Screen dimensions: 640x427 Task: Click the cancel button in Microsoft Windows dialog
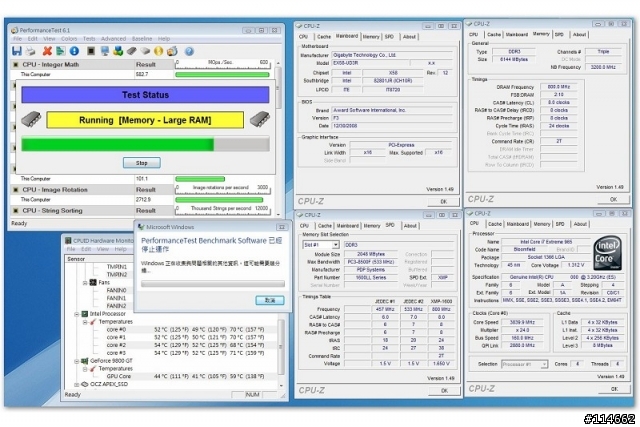(270, 300)
